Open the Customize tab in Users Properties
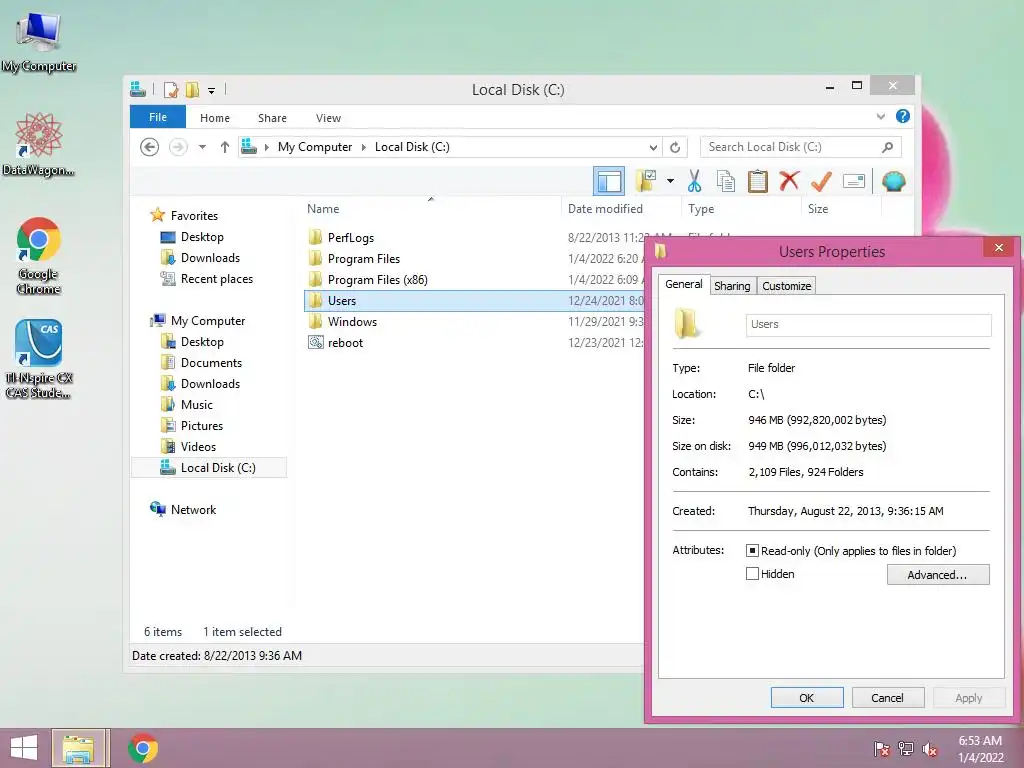The height and width of the screenshot is (768, 1024). [x=786, y=286]
